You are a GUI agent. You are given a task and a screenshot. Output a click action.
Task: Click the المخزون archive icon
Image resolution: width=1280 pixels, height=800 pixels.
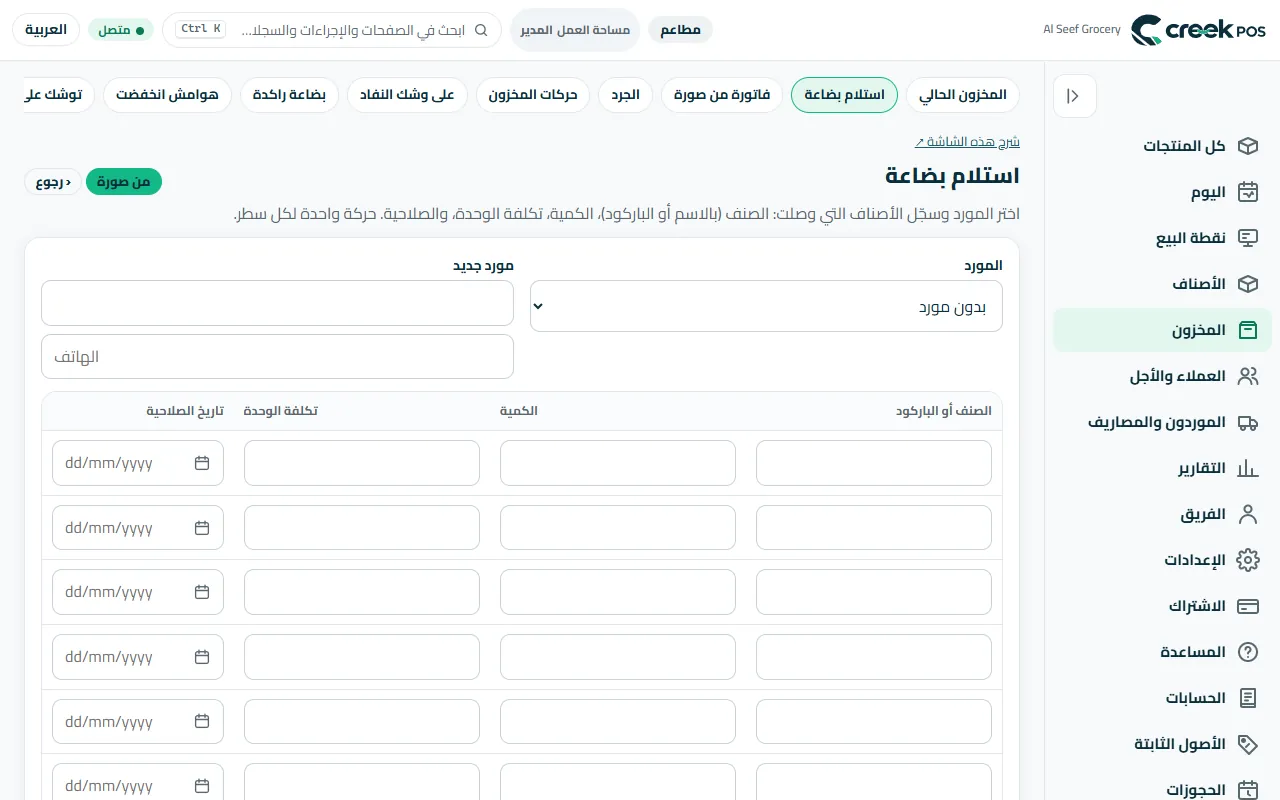click(x=1247, y=330)
